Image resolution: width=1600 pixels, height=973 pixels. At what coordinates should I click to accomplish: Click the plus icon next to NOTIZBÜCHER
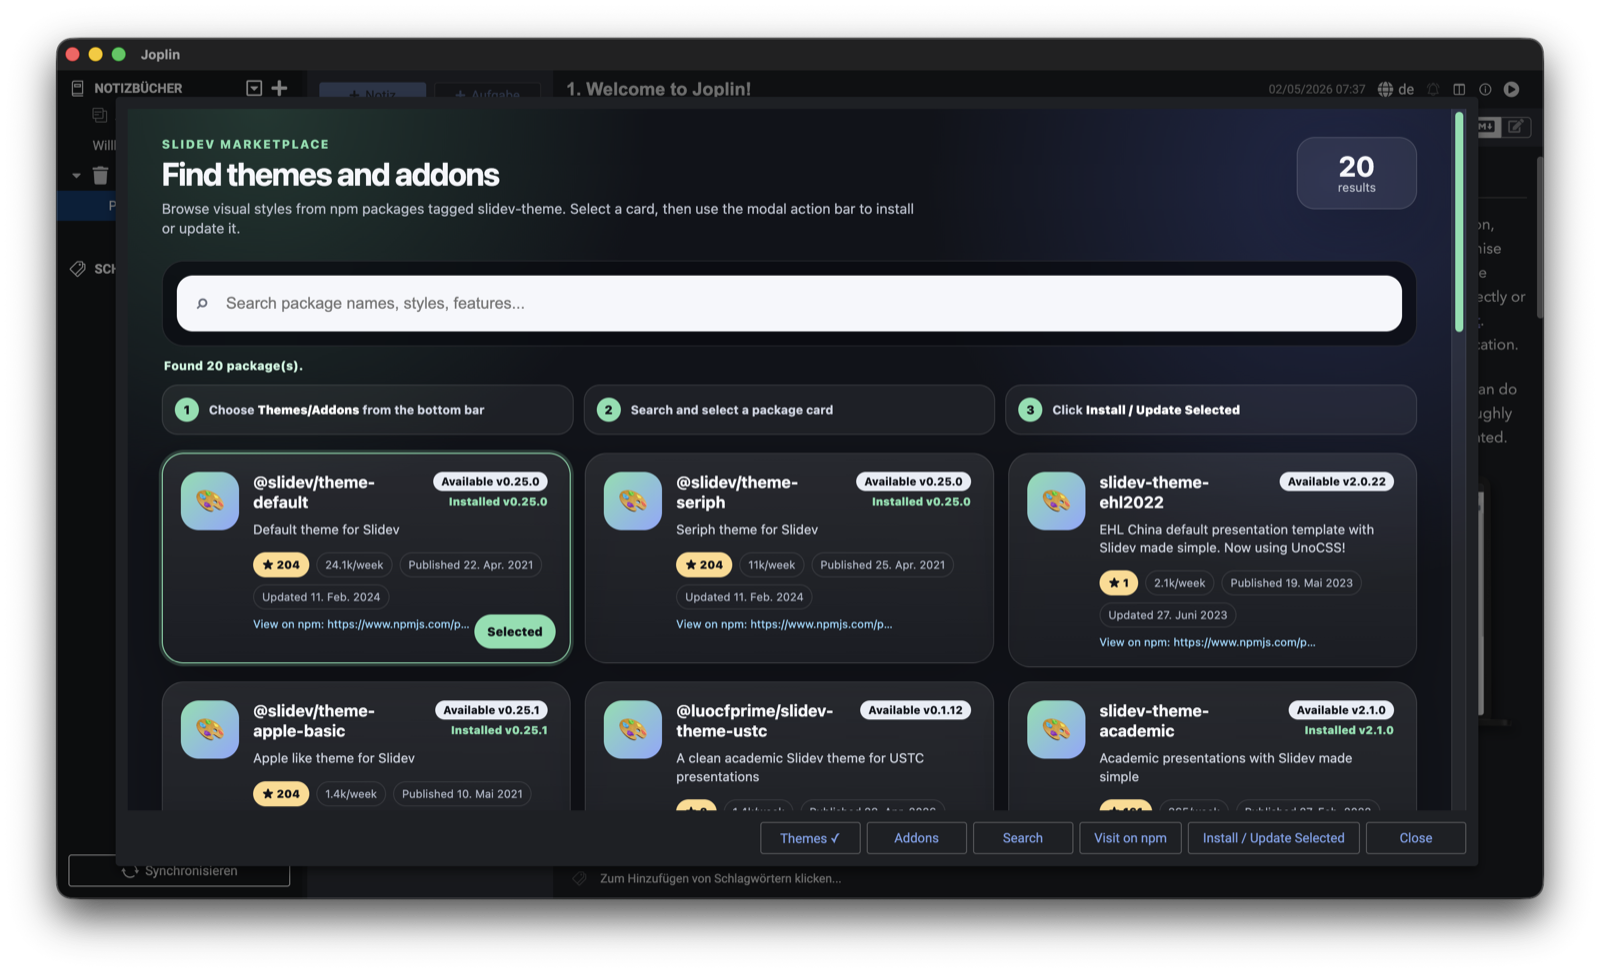[x=279, y=88]
